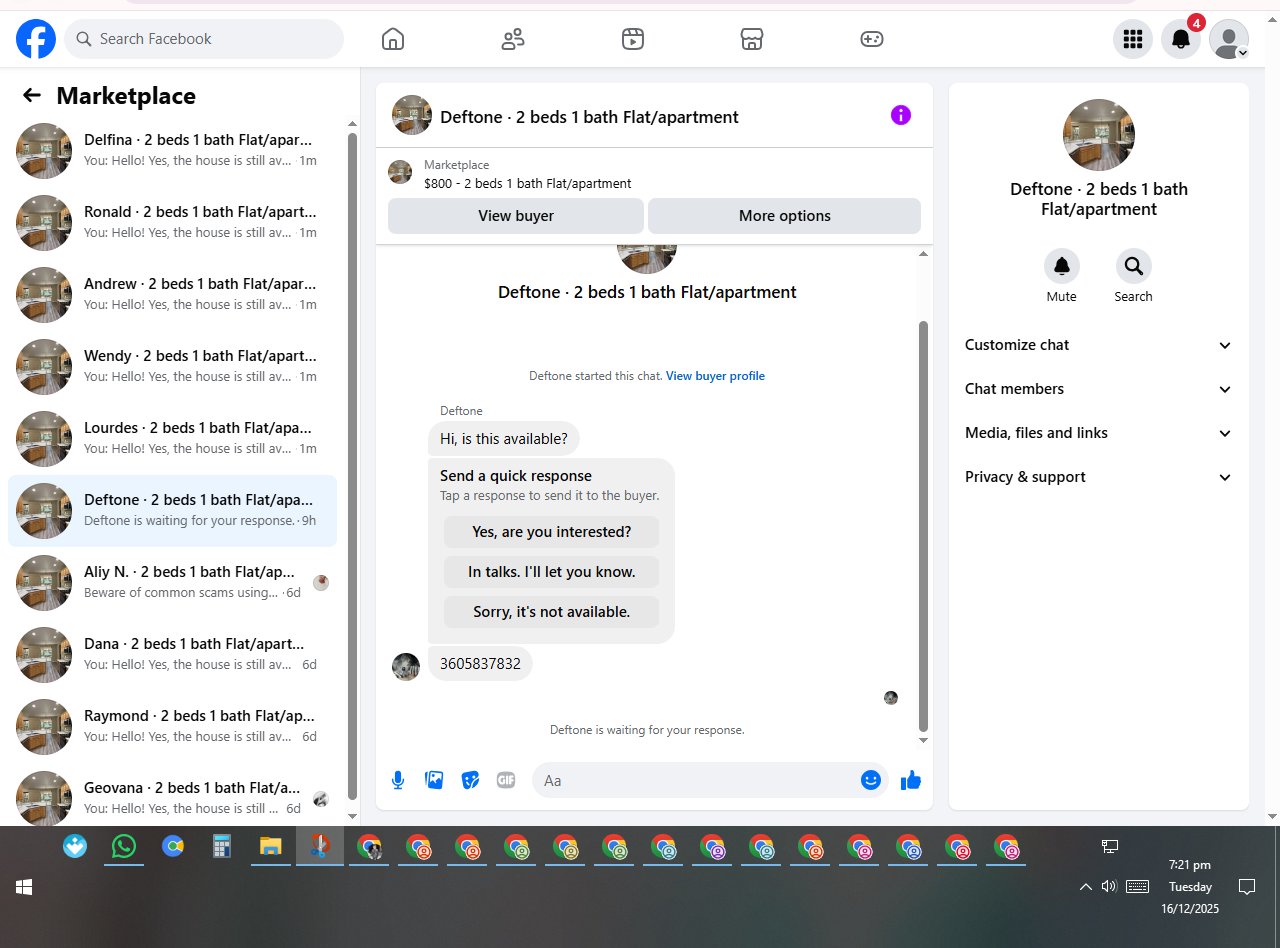Show hidden tray icons chevron
This screenshot has width=1280, height=948.
pyautogui.click(x=1085, y=886)
